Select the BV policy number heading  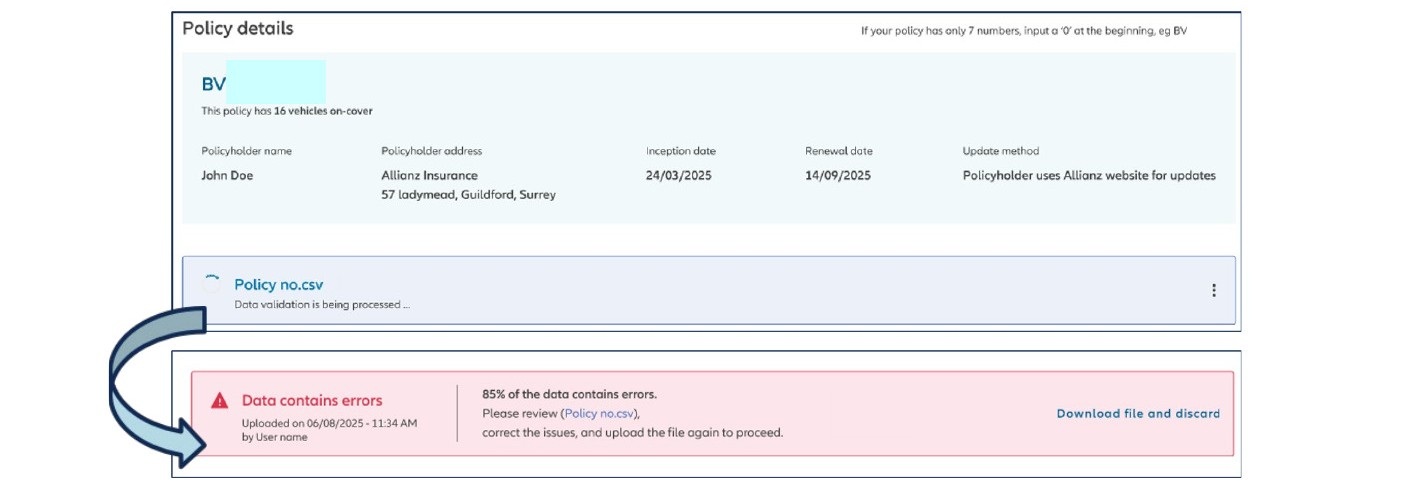tap(214, 84)
